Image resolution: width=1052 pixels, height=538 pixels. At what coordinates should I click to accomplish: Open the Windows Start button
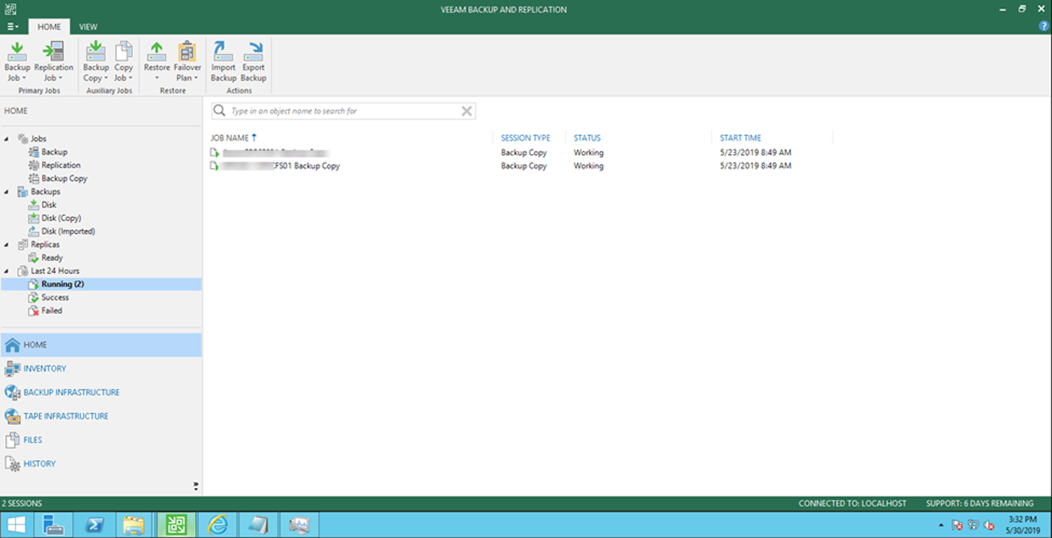17,525
